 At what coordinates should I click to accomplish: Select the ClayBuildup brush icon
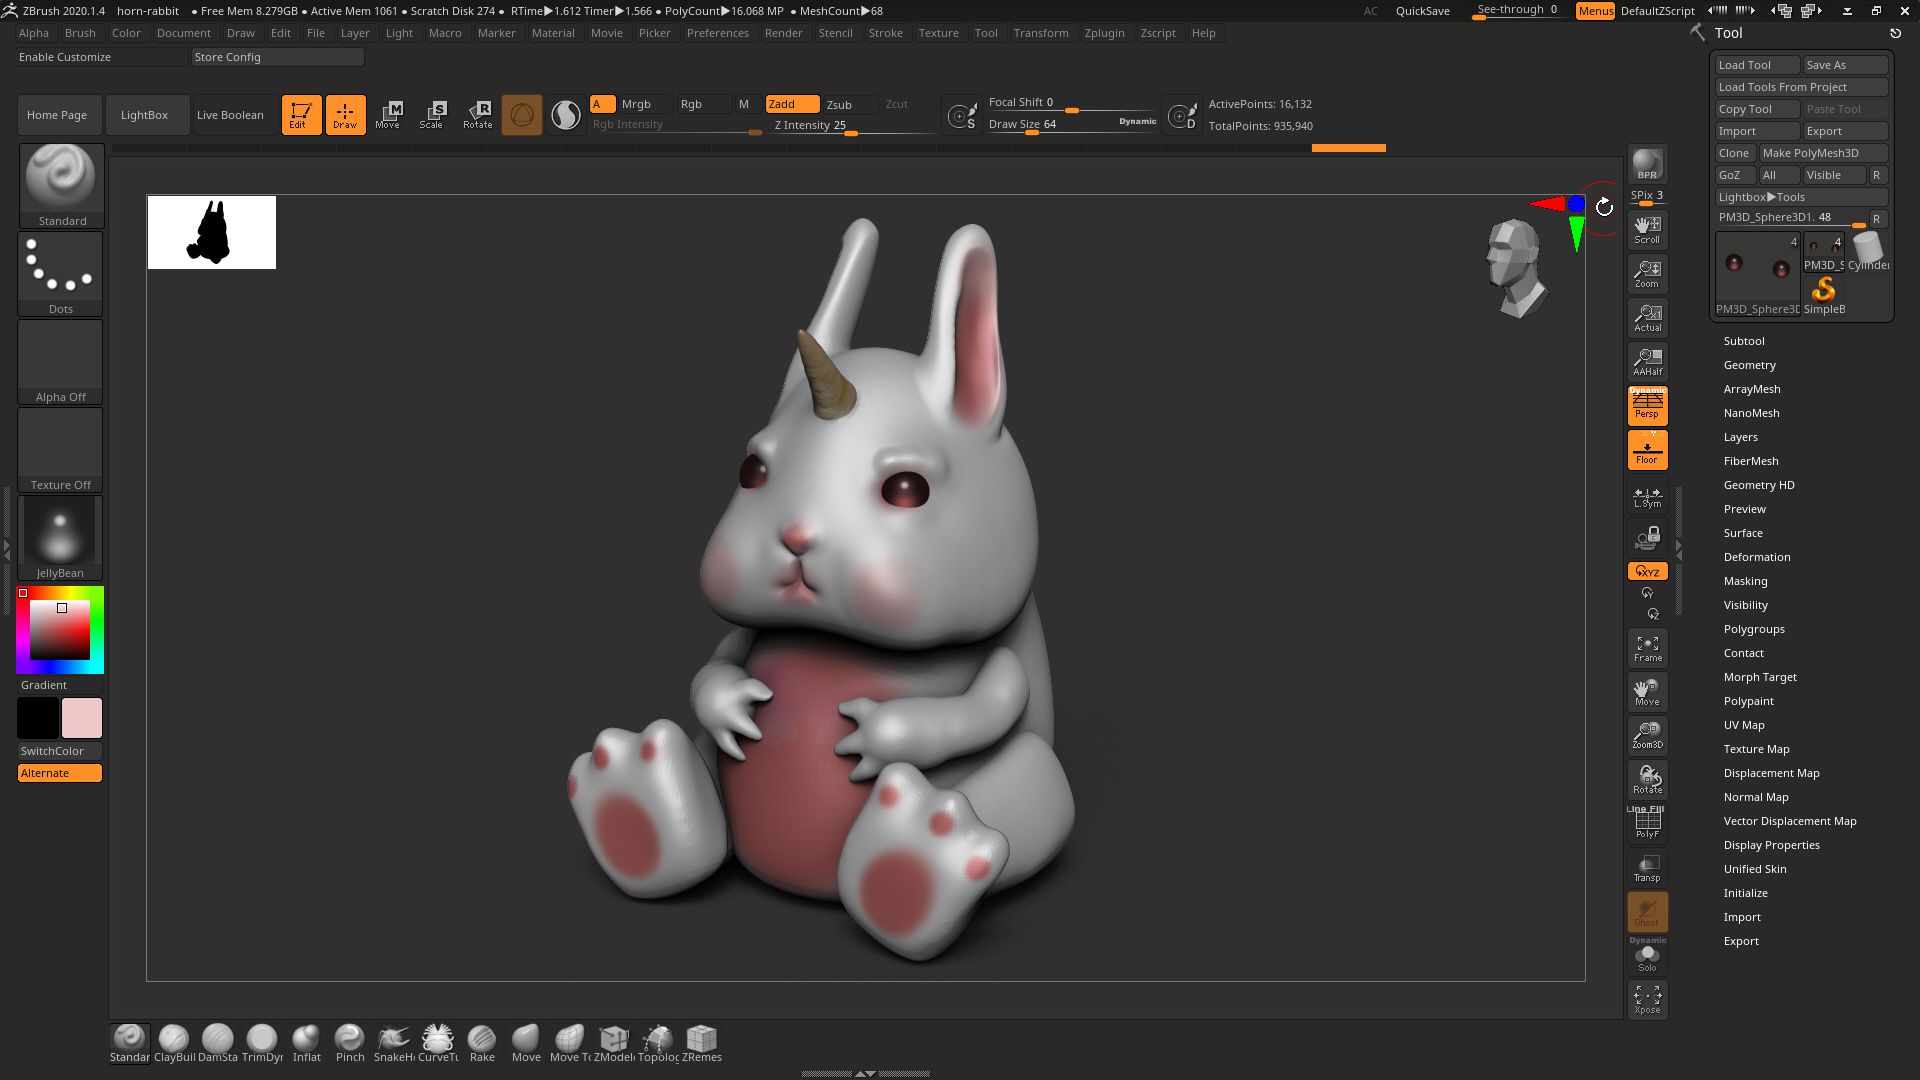pos(174,1041)
